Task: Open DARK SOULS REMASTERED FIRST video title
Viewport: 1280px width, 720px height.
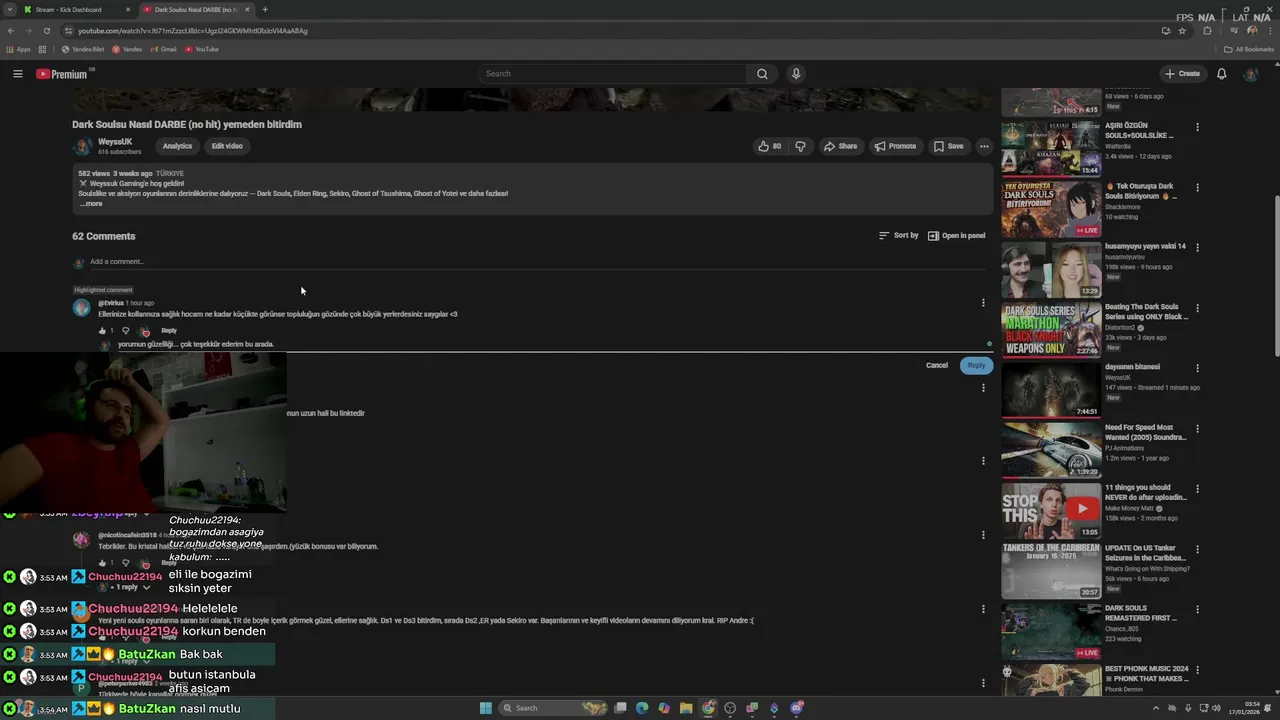Action: 1141,613
